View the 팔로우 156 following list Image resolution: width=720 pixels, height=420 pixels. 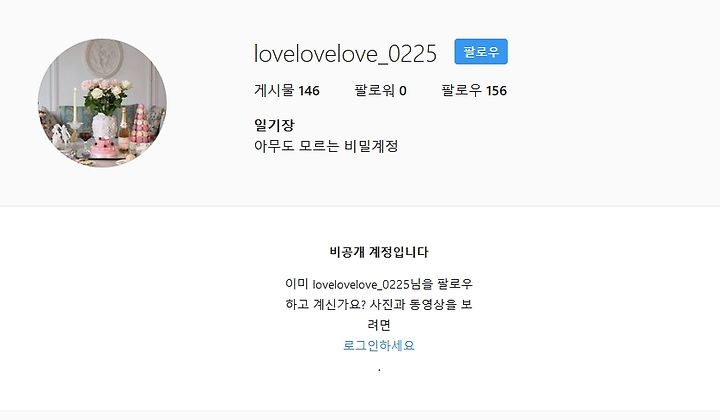474,90
